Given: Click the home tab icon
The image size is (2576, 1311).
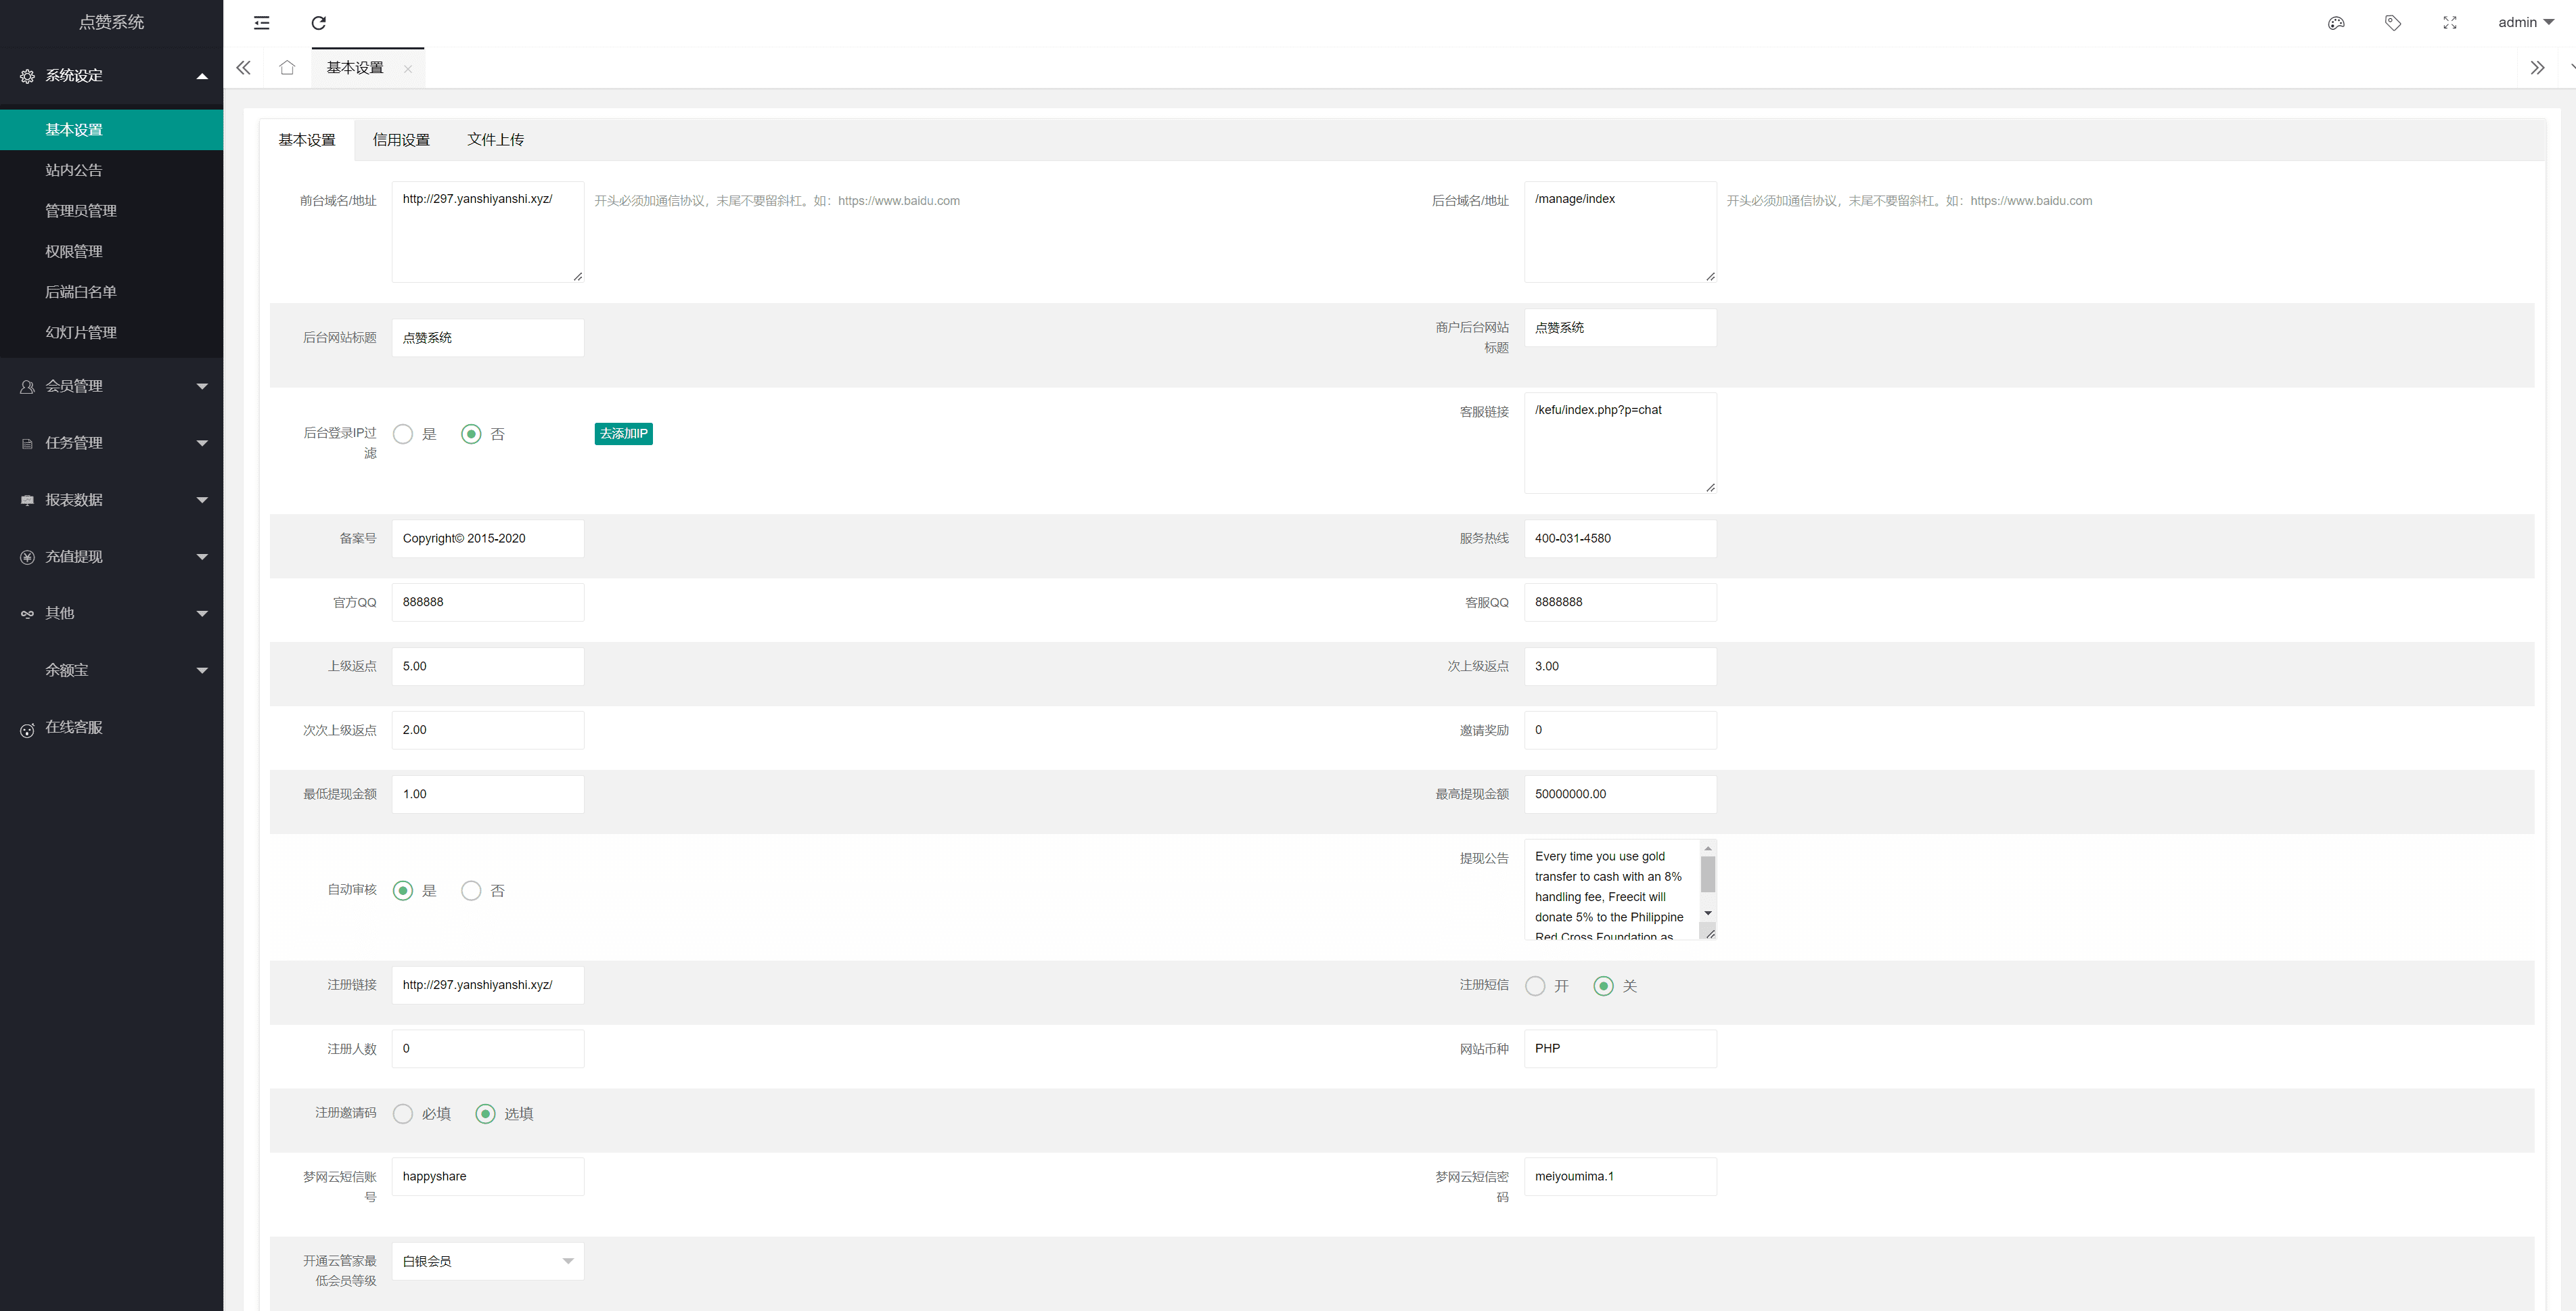Looking at the screenshot, I should pos(287,68).
